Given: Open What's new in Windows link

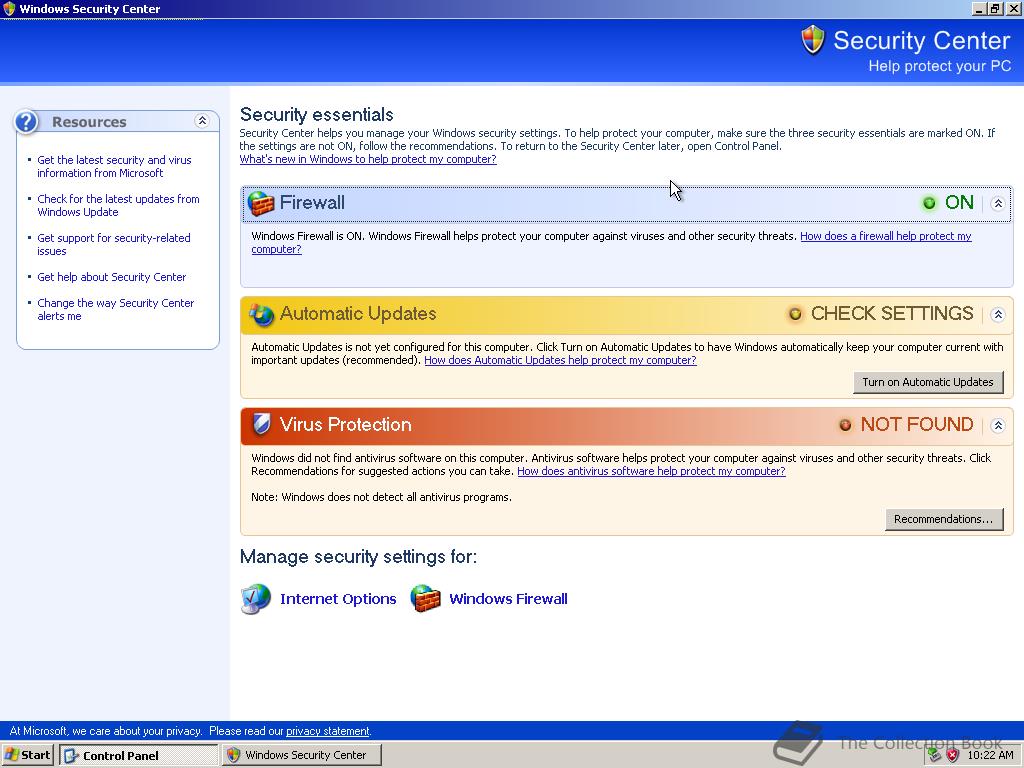Looking at the screenshot, I should [x=368, y=159].
